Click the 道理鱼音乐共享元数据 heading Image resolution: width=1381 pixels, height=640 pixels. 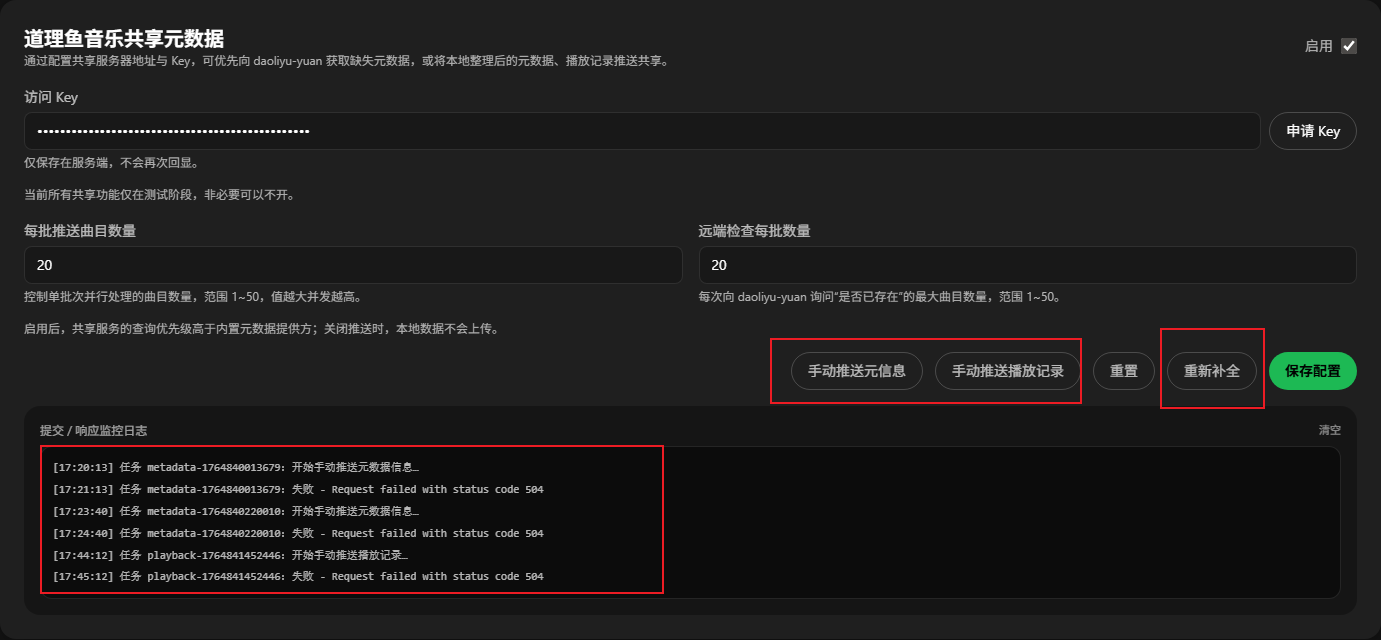[x=124, y=38]
